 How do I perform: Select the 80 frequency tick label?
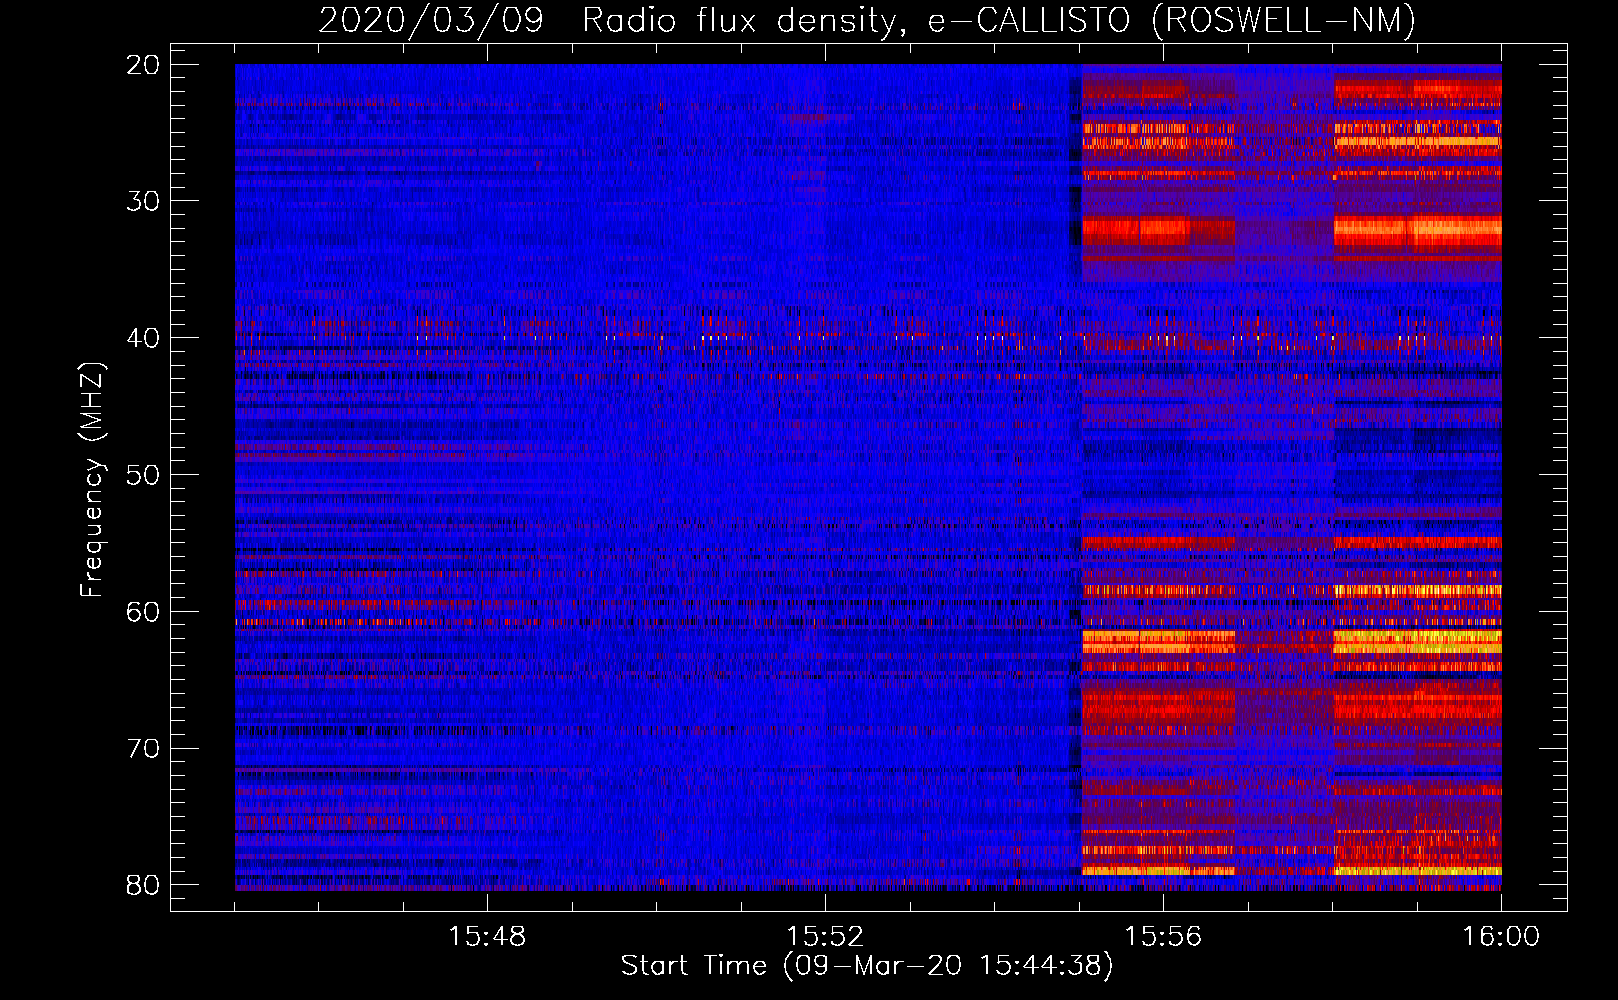(143, 885)
